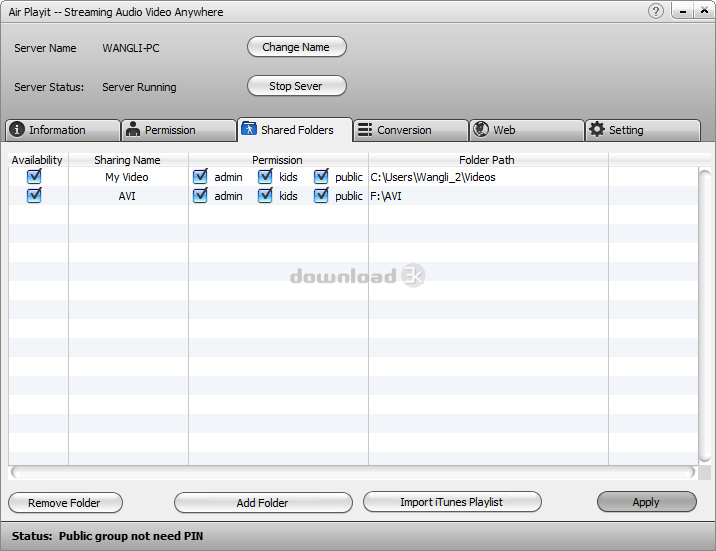Image resolution: width=716 pixels, height=551 pixels.
Task: Uncheck public permission for My Video
Action: tap(321, 176)
